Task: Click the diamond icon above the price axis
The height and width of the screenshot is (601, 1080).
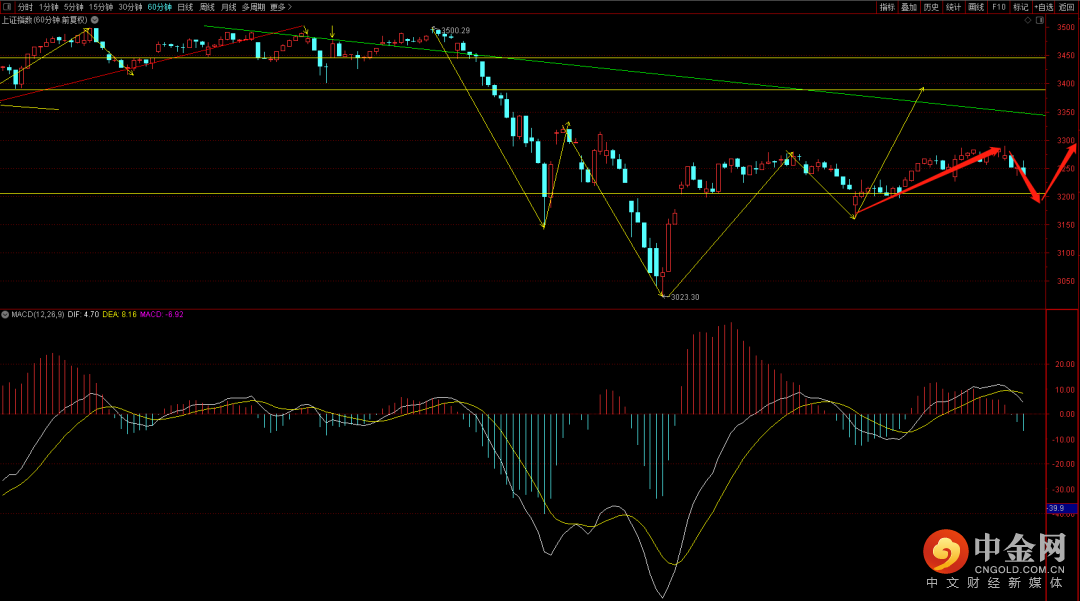Action: [1028, 21]
